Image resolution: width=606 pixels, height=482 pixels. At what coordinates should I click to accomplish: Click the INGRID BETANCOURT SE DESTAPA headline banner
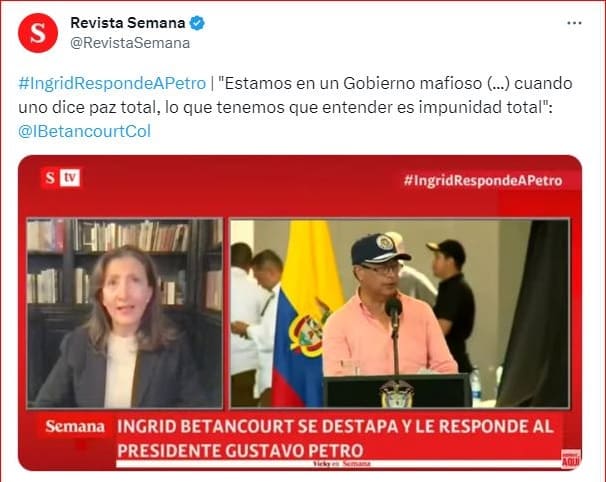[335, 438]
